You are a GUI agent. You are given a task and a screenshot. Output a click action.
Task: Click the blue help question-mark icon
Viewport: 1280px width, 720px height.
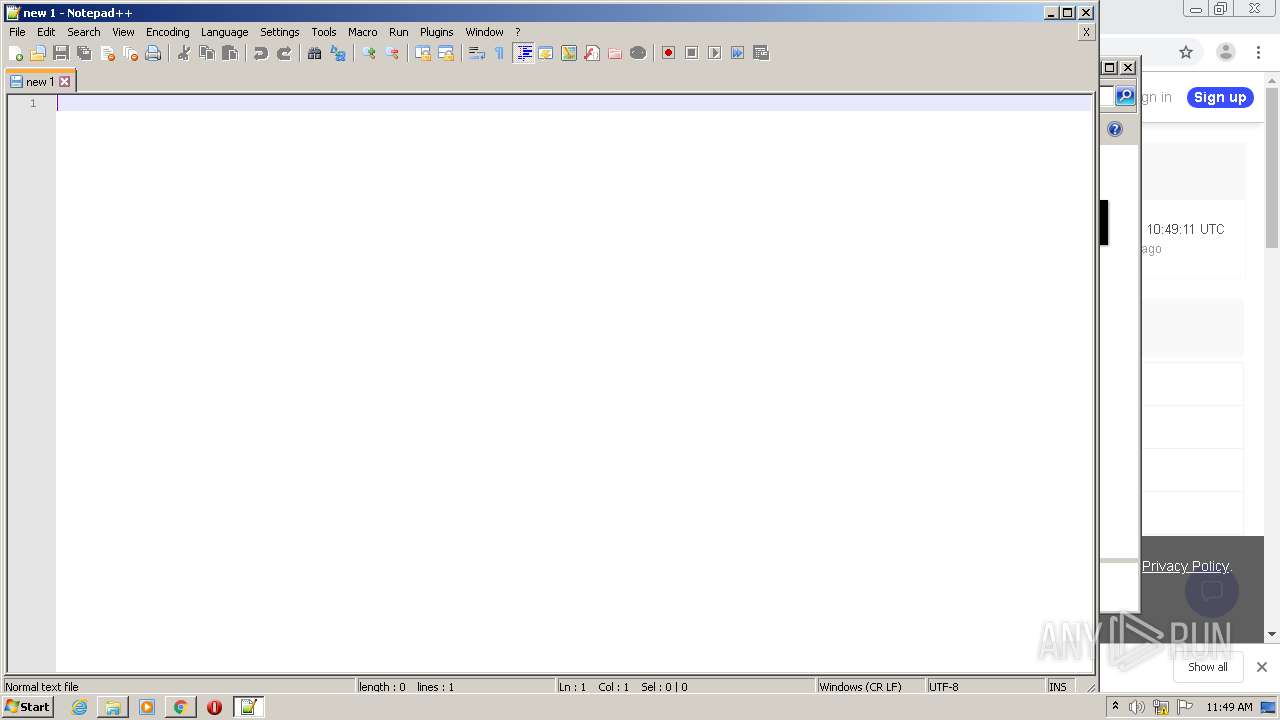pos(1115,129)
